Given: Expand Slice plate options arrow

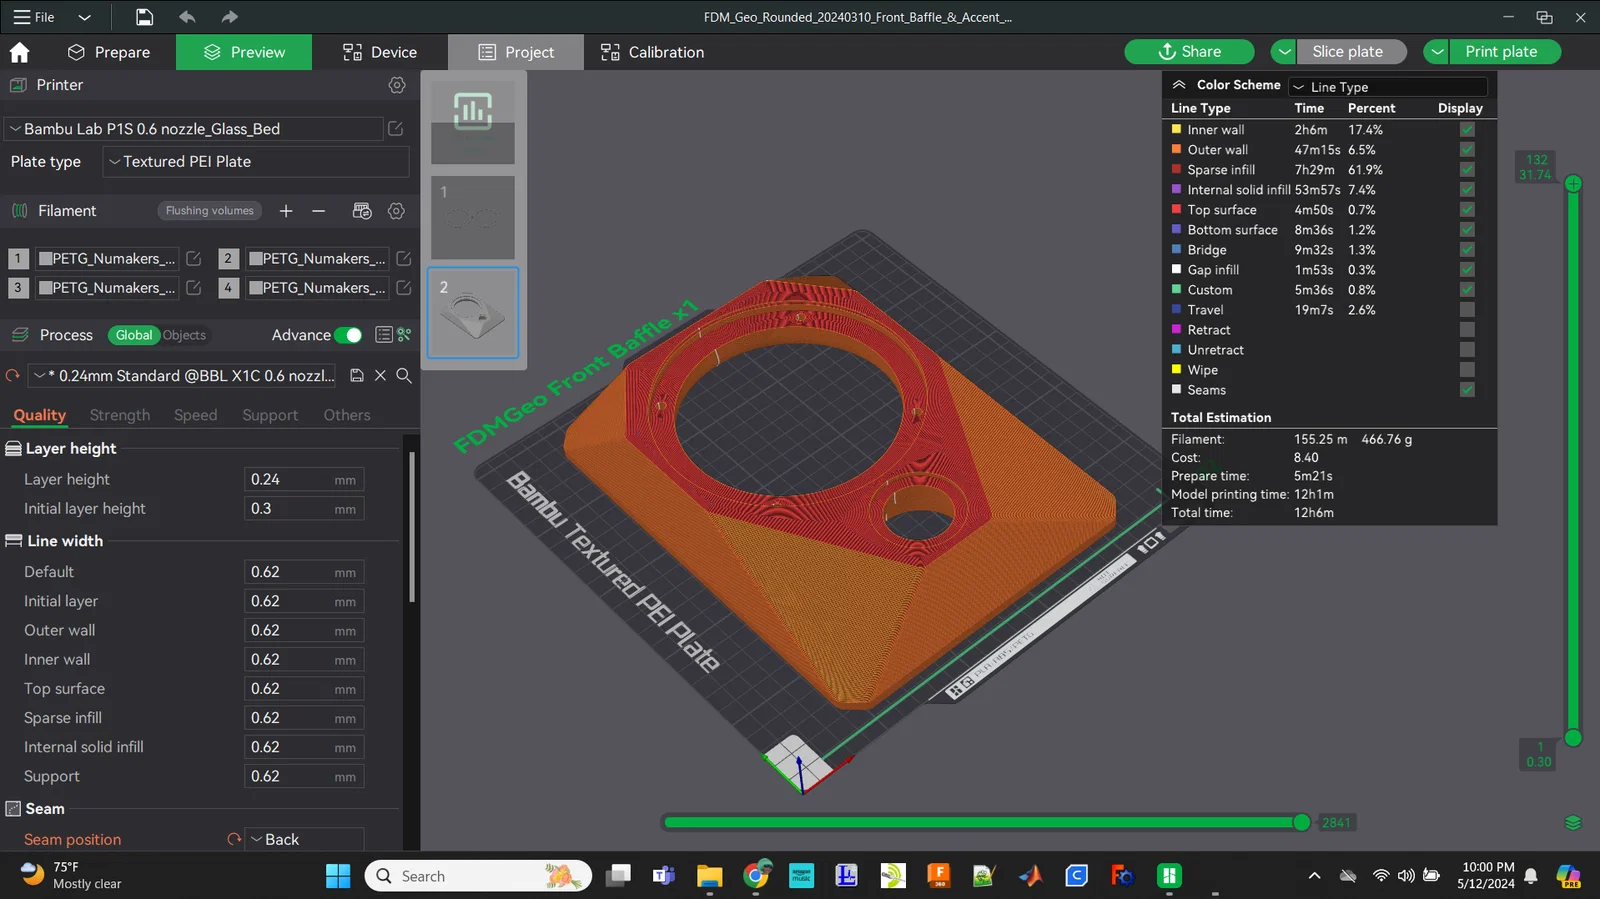Looking at the screenshot, I should click(x=1284, y=52).
